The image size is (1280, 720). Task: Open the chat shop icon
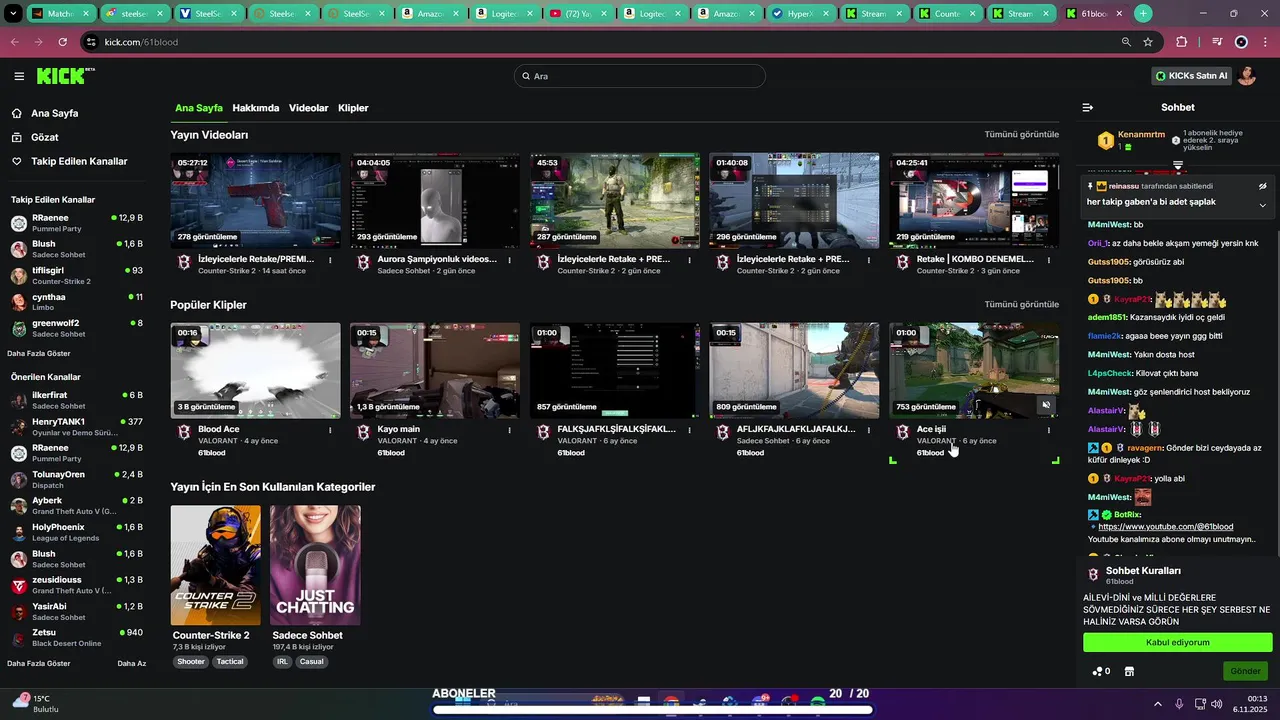pos(1130,671)
